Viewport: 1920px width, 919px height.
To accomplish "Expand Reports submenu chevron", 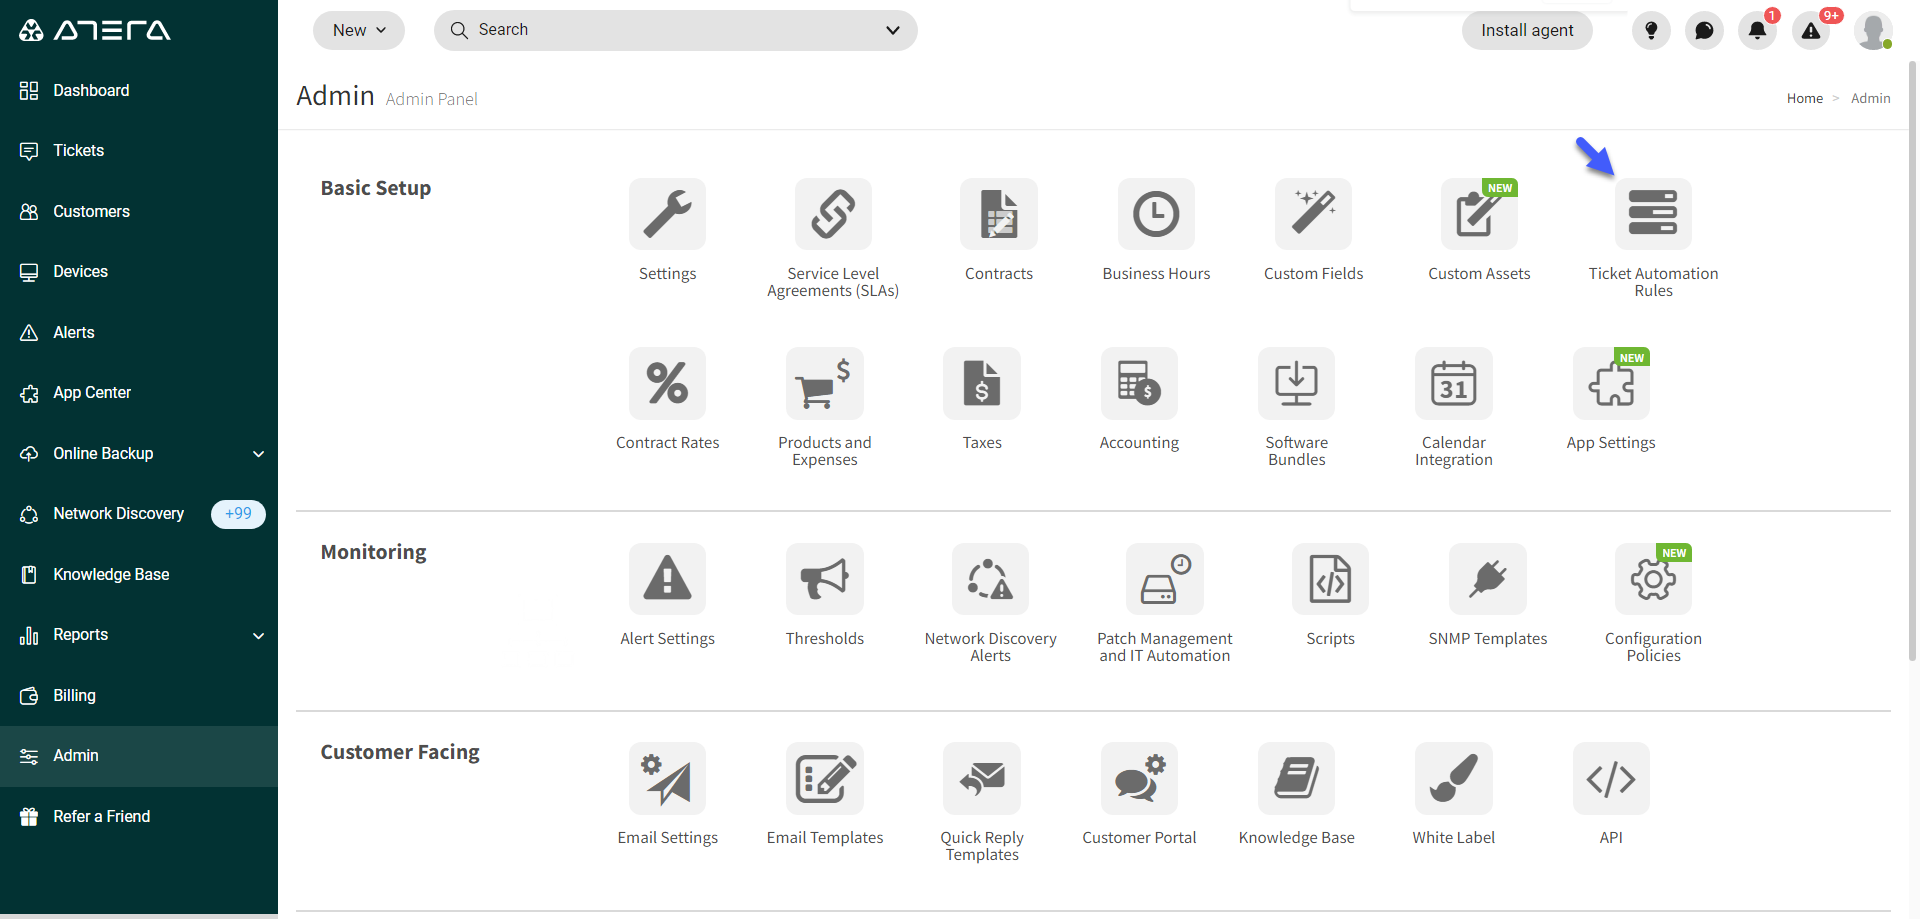I will coord(258,636).
